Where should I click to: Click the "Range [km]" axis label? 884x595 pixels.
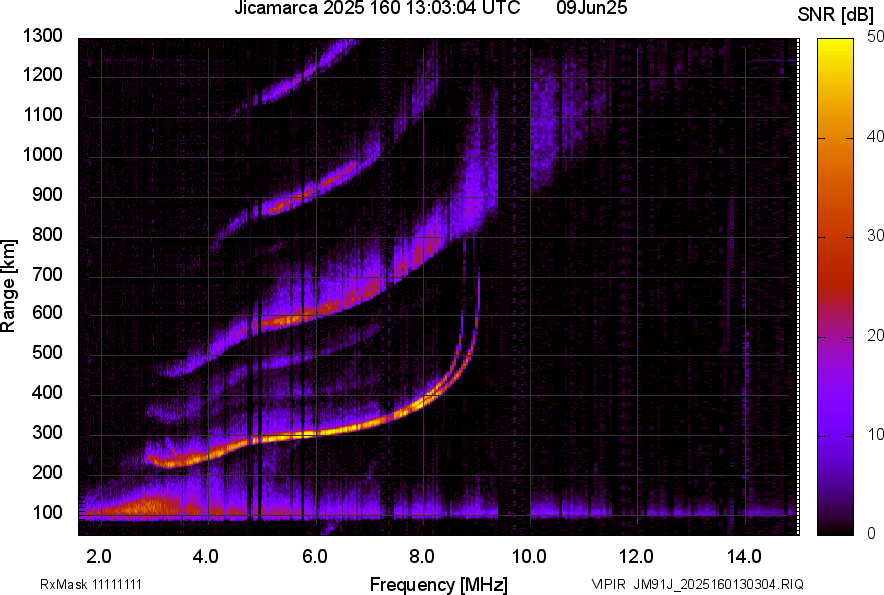pos(8,286)
